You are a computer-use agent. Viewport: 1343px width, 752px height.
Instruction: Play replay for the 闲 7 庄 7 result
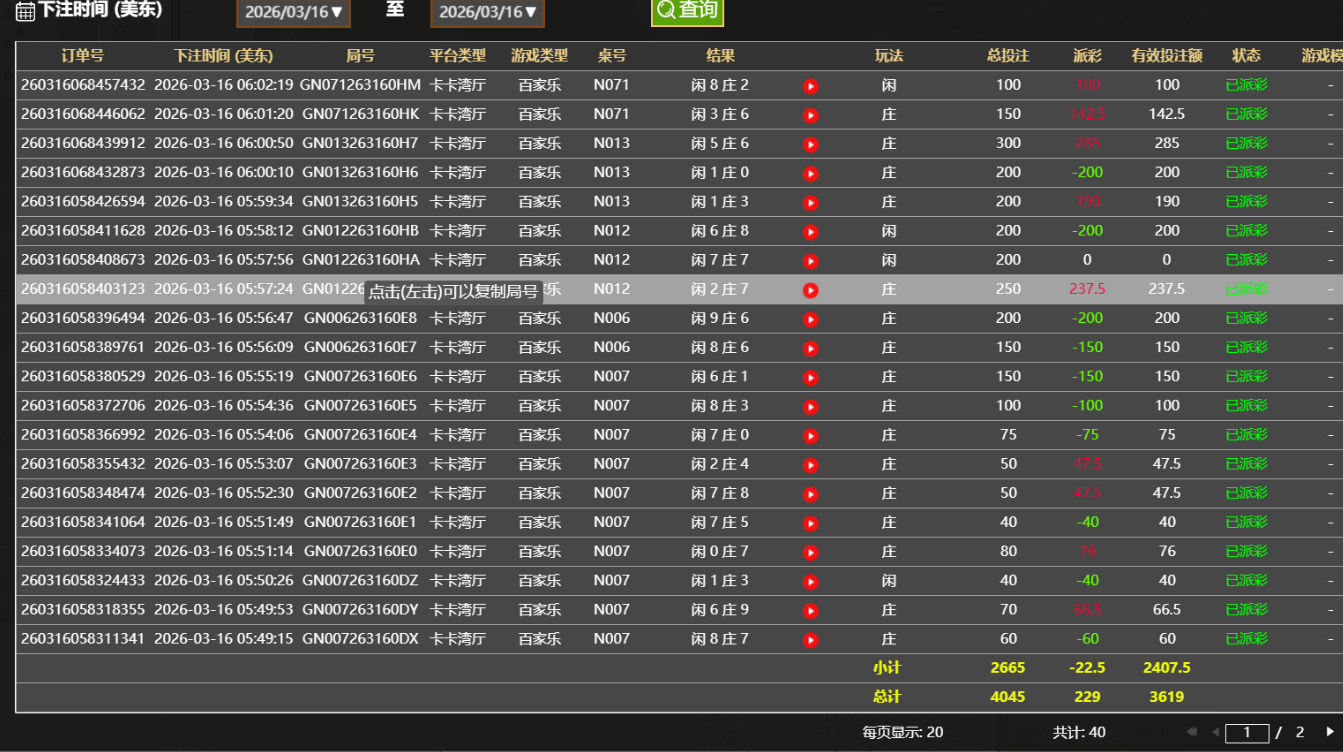pos(810,261)
